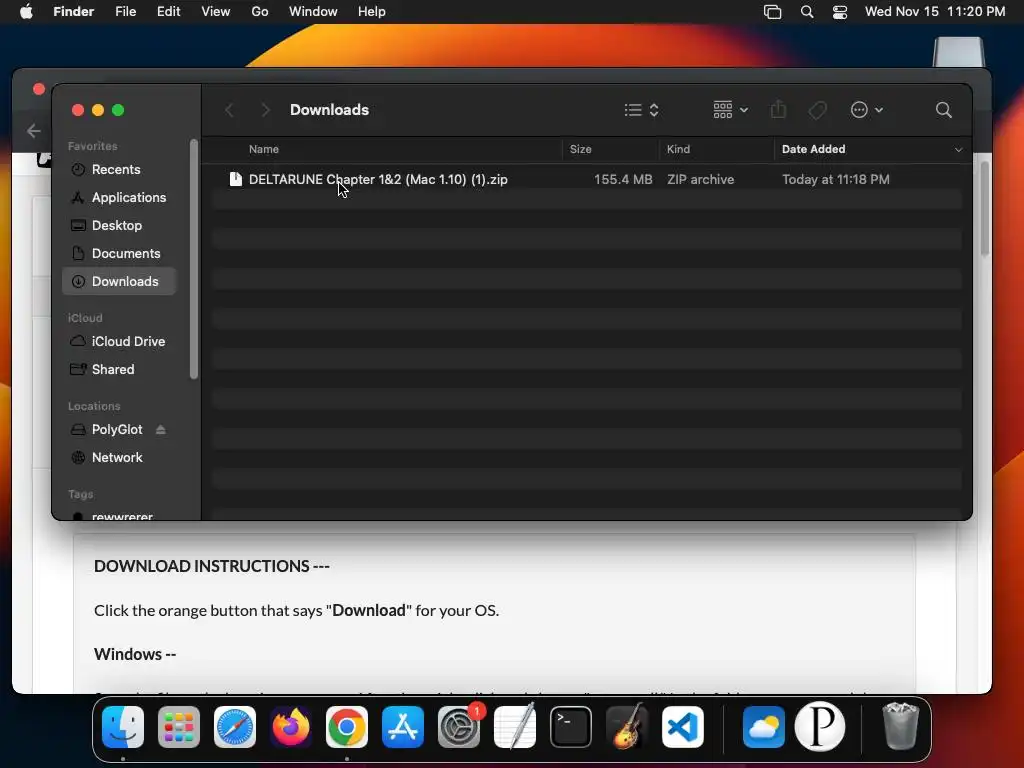The width and height of the screenshot is (1024, 768).
Task: Select Downloads in the Finder sidebar
Action: pos(120,281)
